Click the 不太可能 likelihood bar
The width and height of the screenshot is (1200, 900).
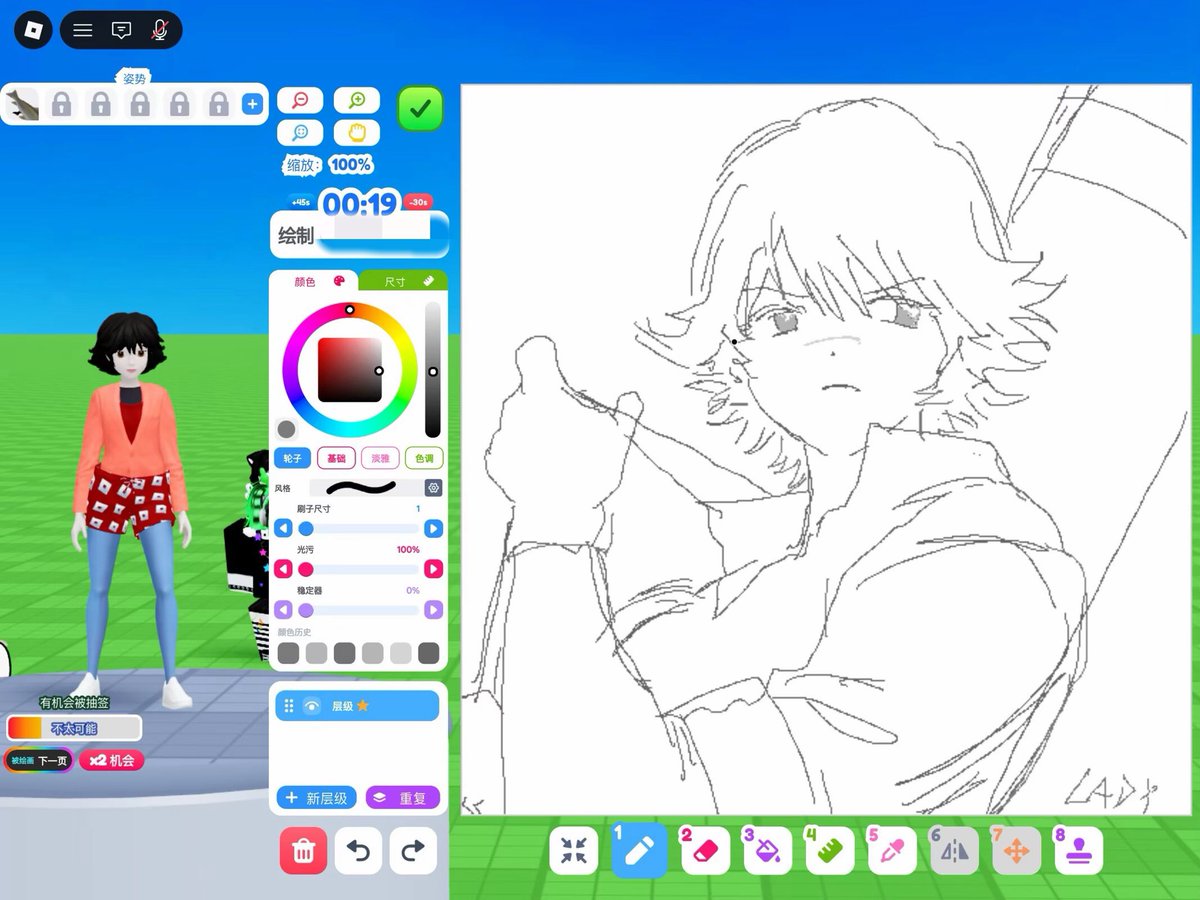click(x=74, y=728)
